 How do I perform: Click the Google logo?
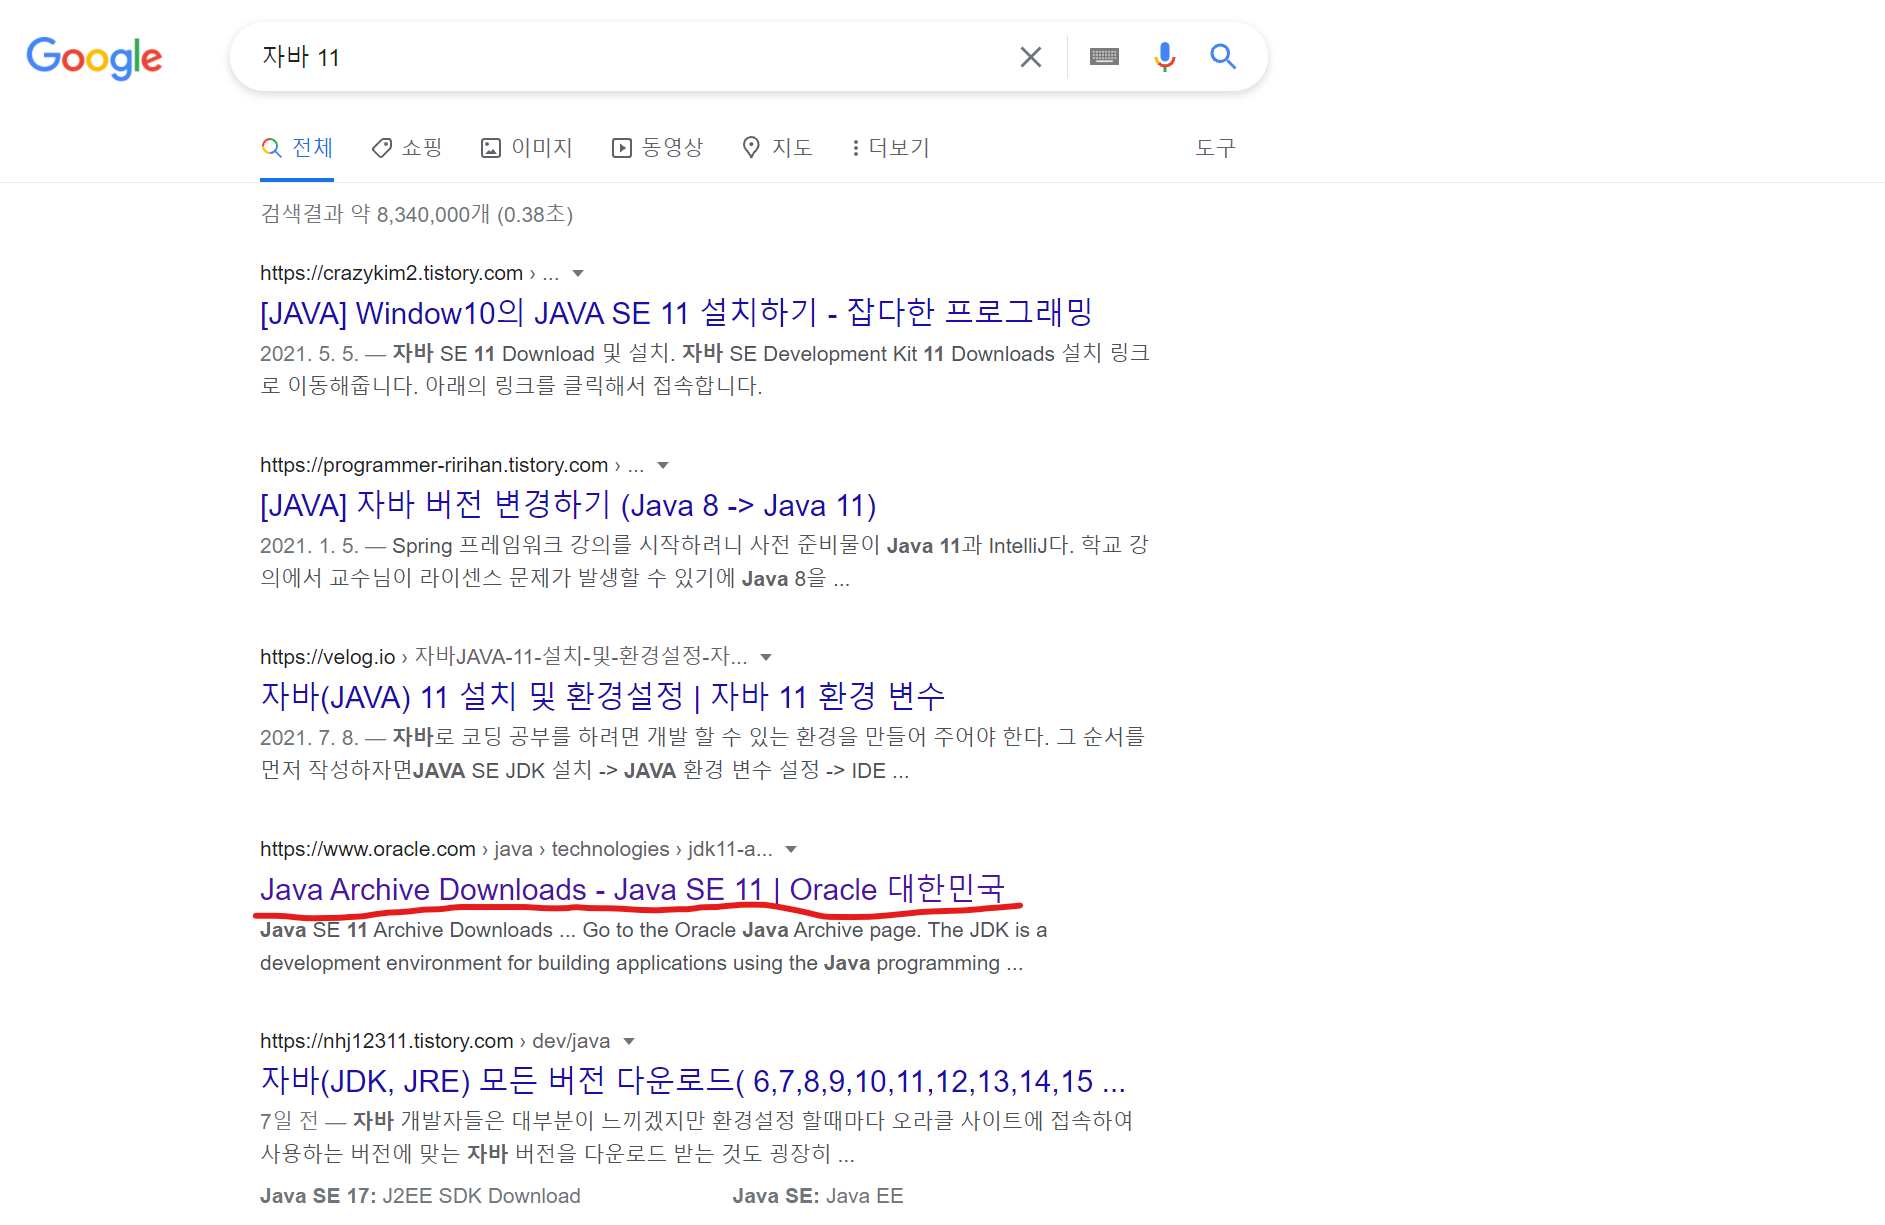click(94, 58)
